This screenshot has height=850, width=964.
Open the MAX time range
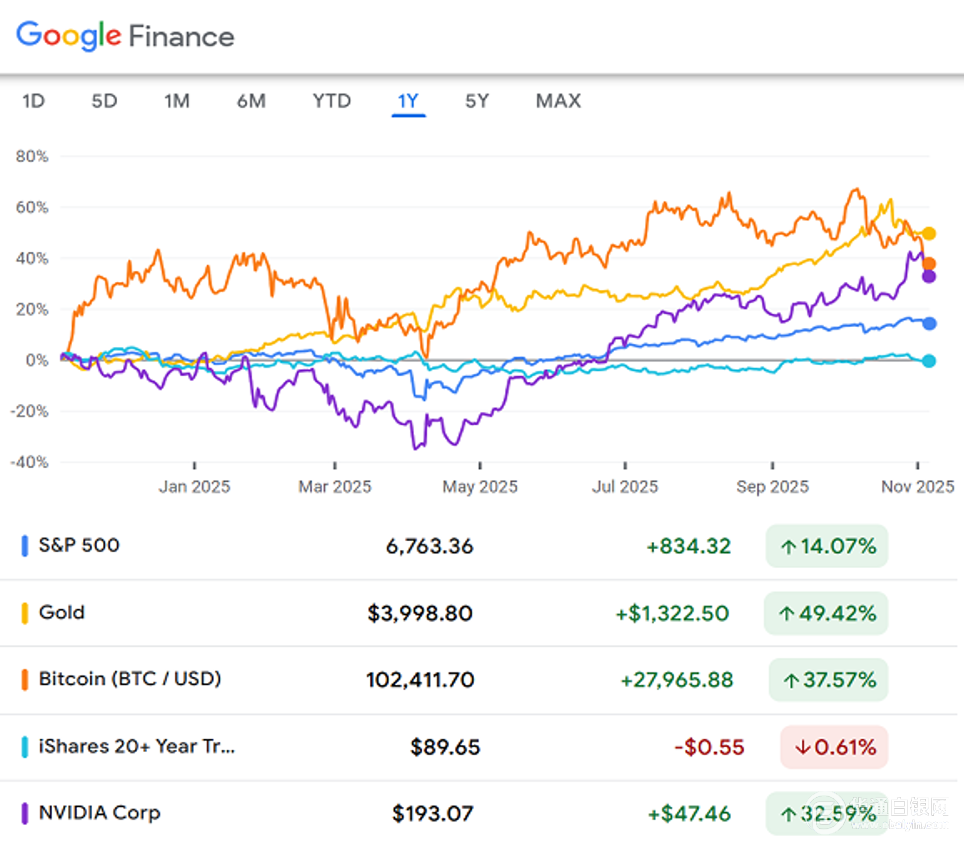[x=558, y=101]
